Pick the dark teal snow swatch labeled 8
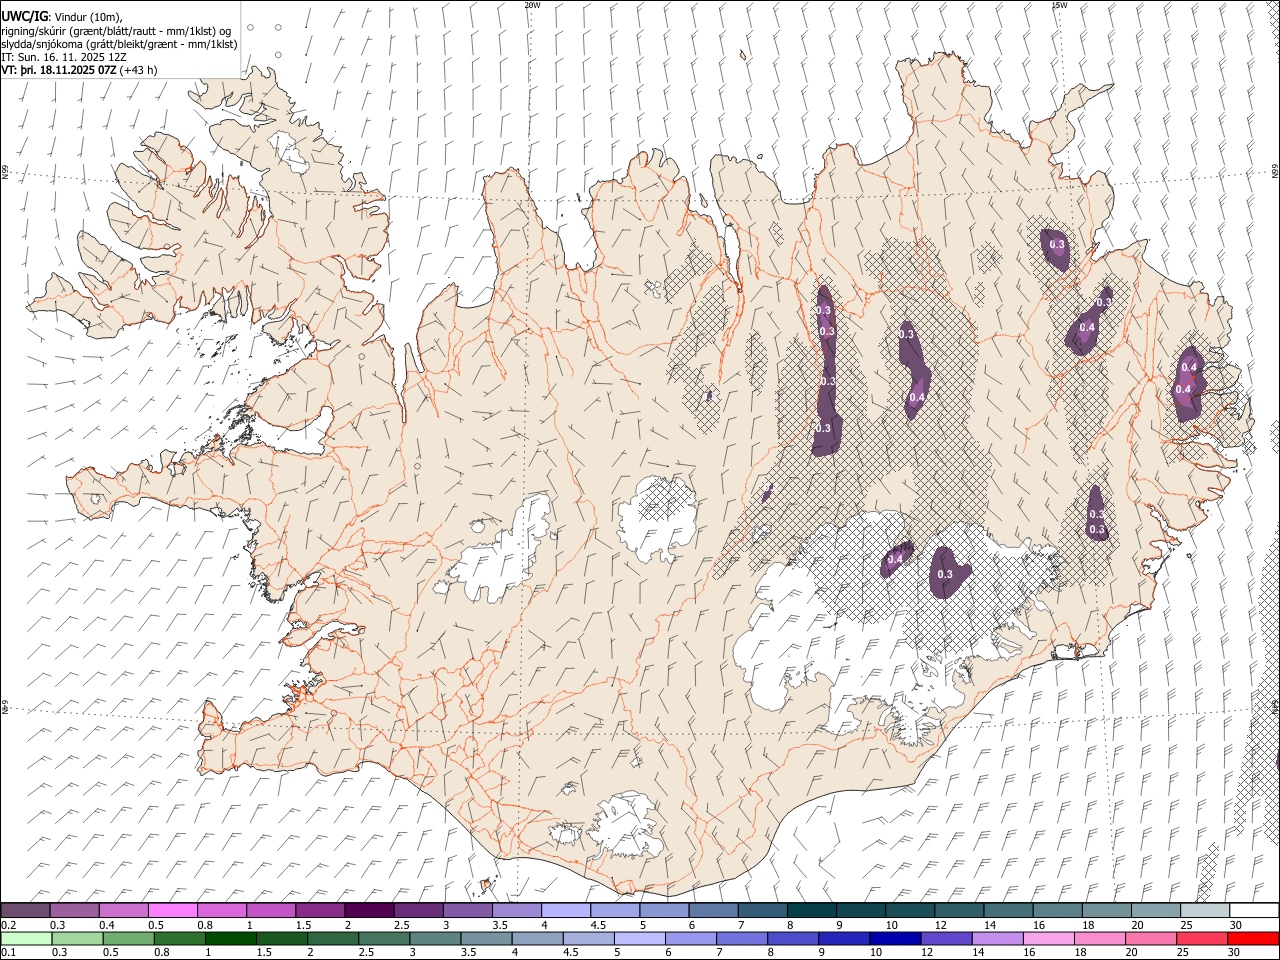 [811, 910]
